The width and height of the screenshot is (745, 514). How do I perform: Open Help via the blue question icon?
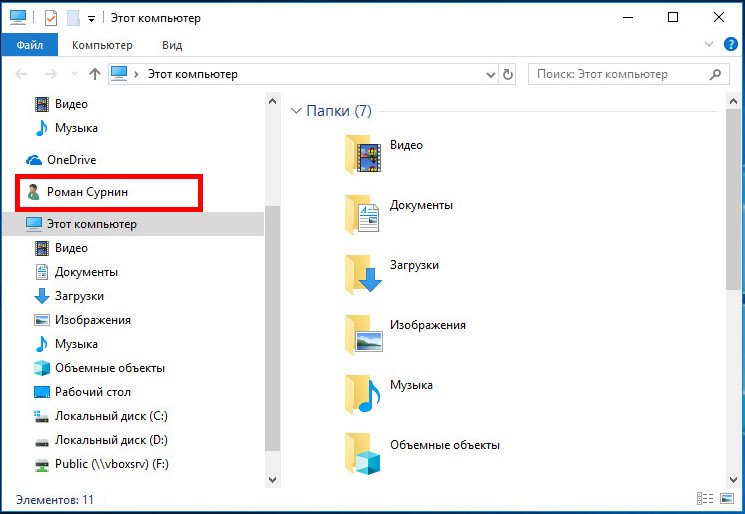tap(730, 44)
